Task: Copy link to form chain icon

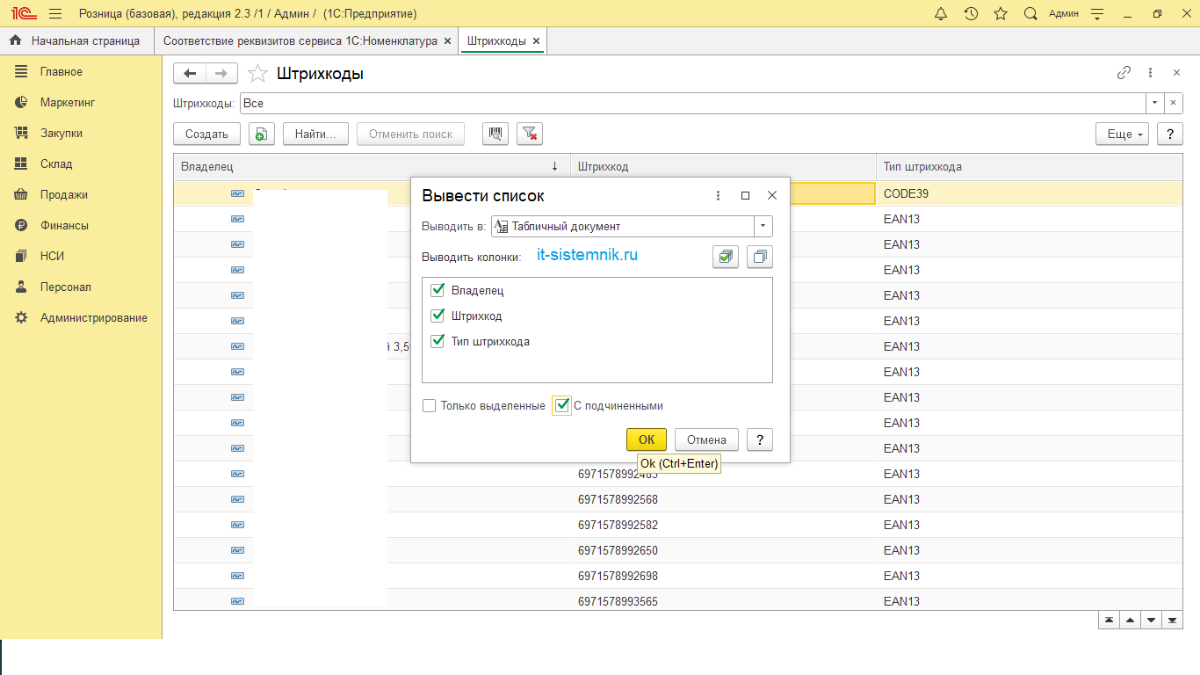Action: tap(1124, 73)
